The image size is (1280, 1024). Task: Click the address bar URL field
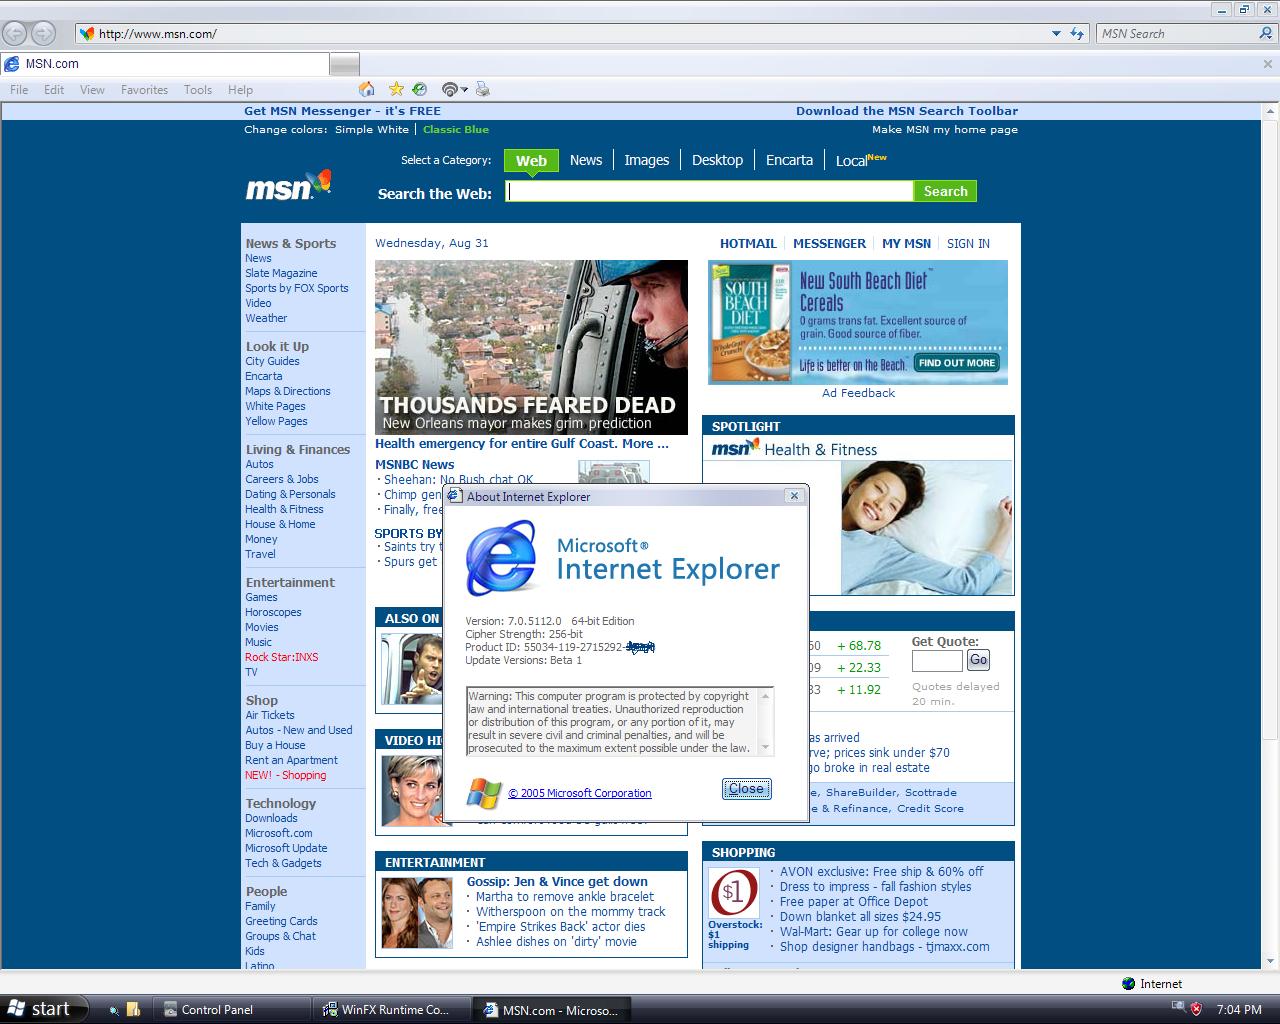click(571, 34)
